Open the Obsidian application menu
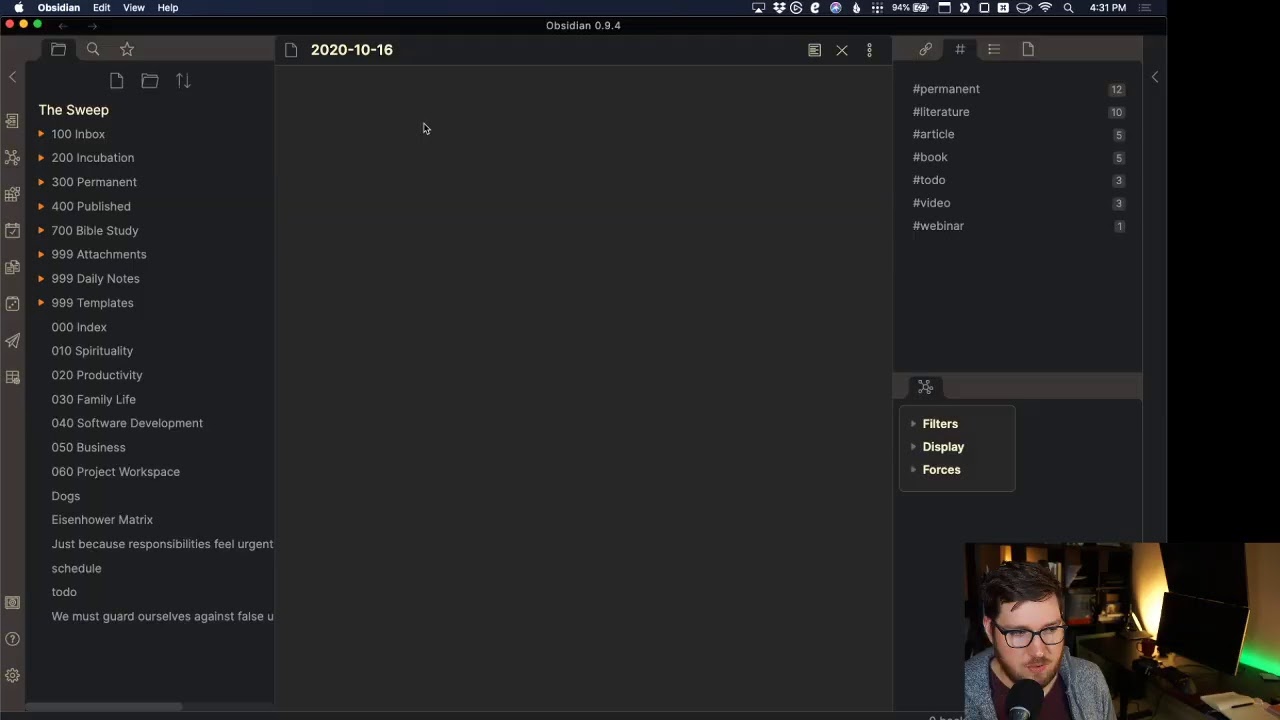Viewport: 1280px width, 720px height. tap(59, 8)
